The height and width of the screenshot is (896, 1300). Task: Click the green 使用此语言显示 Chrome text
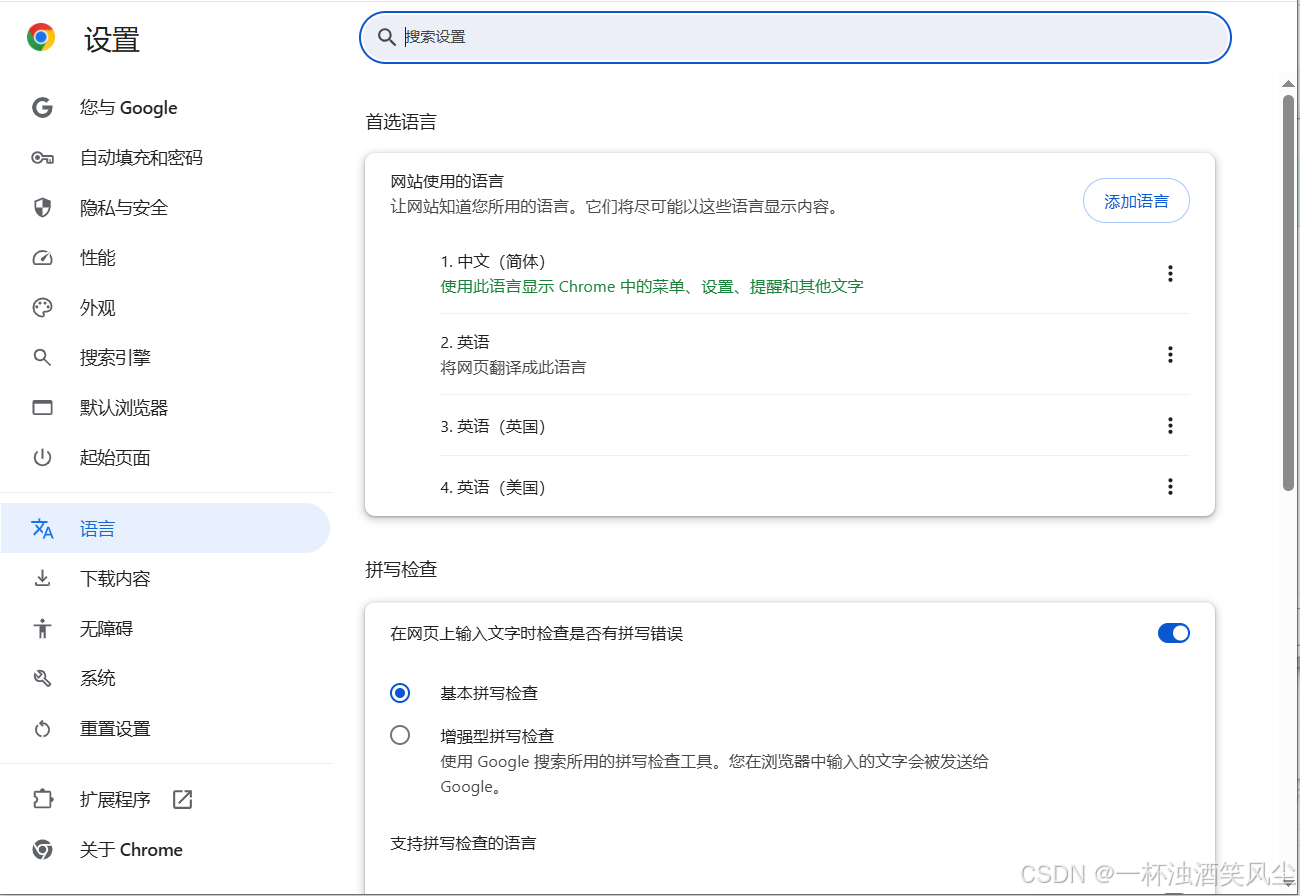[652, 286]
